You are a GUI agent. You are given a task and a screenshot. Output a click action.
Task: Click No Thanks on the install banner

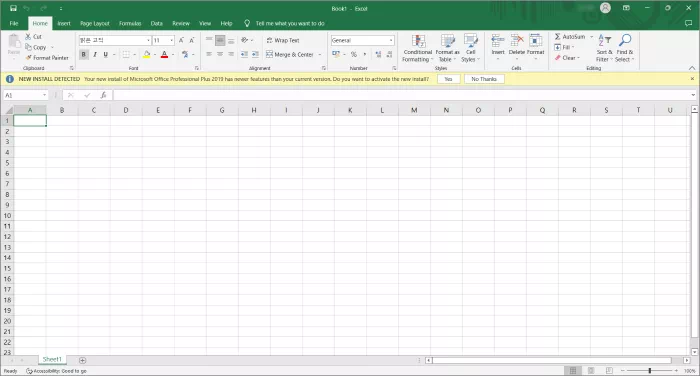[x=484, y=79]
